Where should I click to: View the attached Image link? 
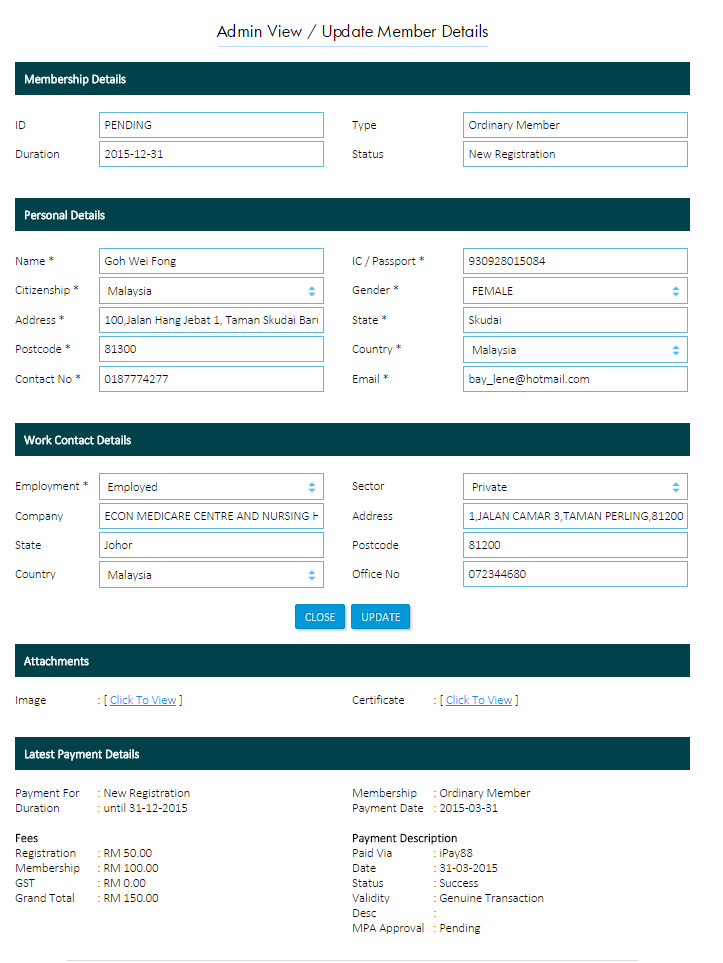tap(143, 700)
